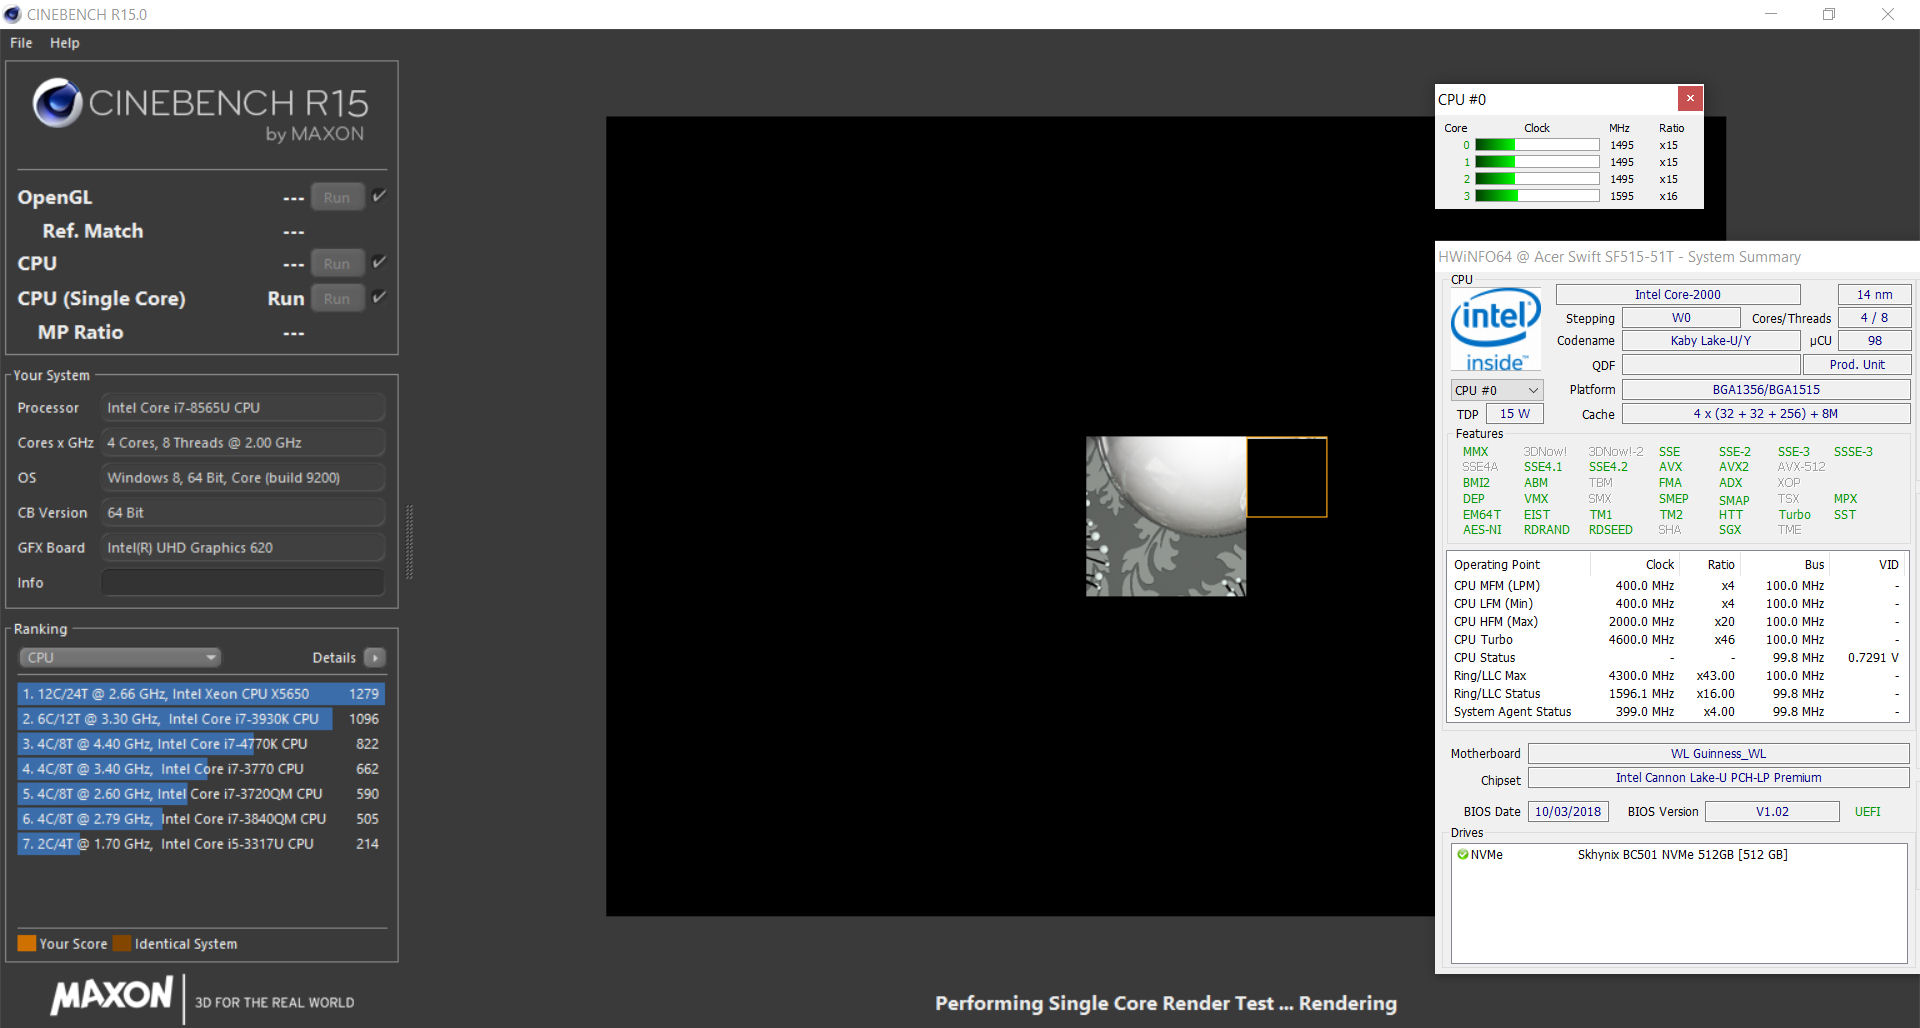This screenshot has height=1028, width=1920.
Task: Click Core 0 clock bar
Action: click(x=1537, y=145)
